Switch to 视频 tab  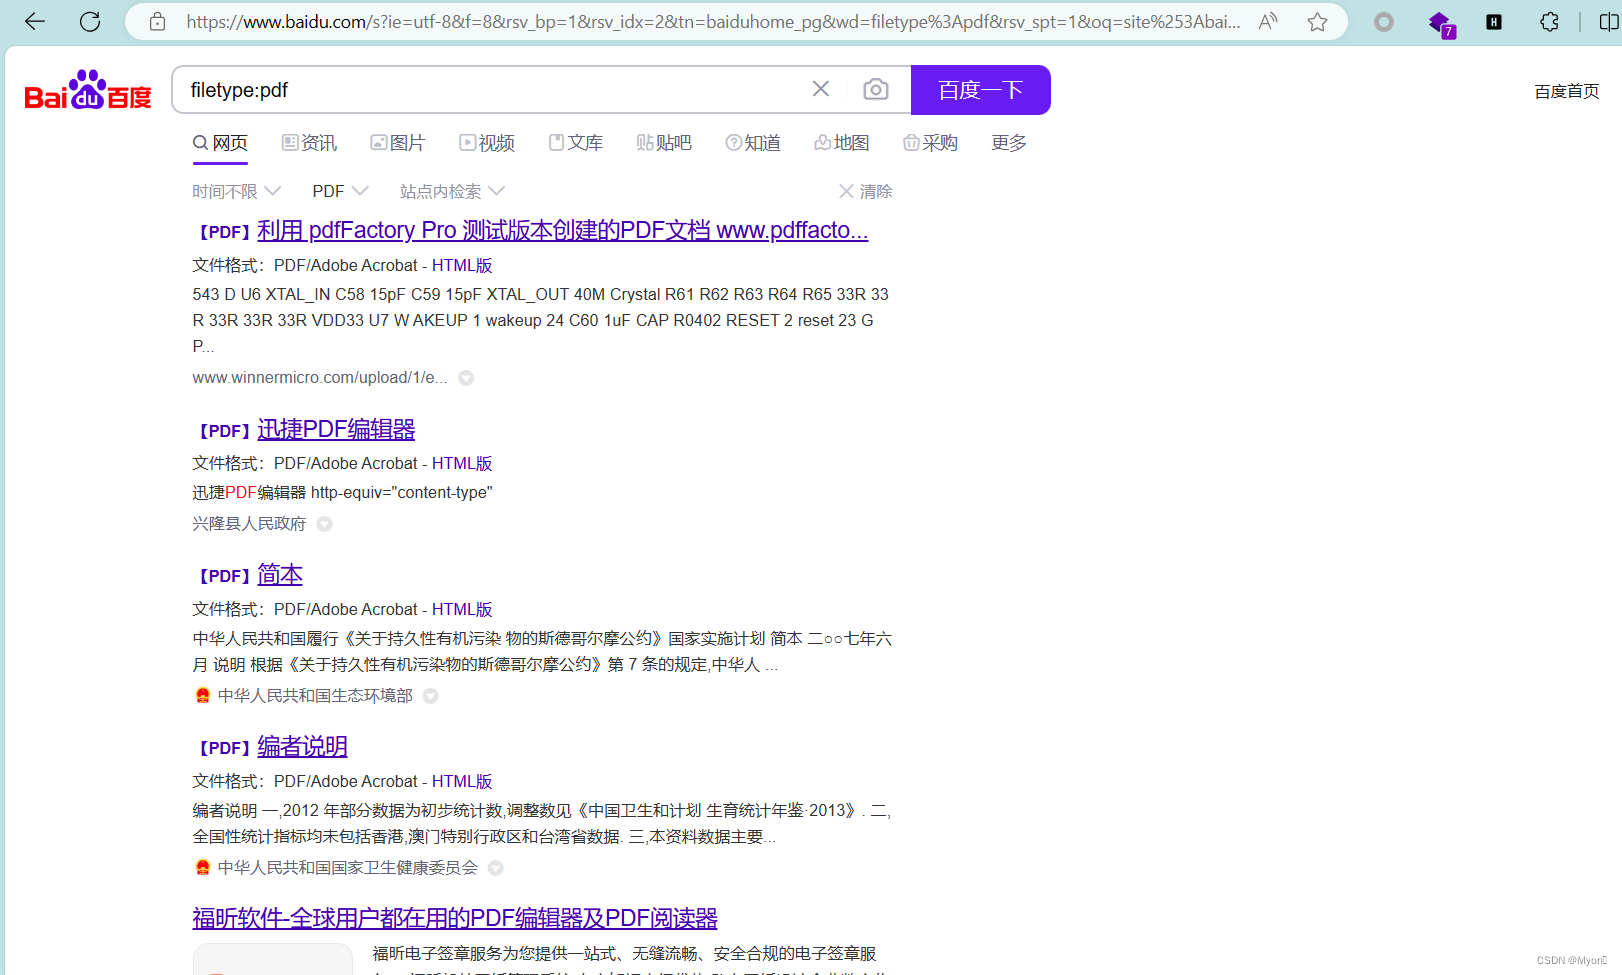tap(487, 143)
